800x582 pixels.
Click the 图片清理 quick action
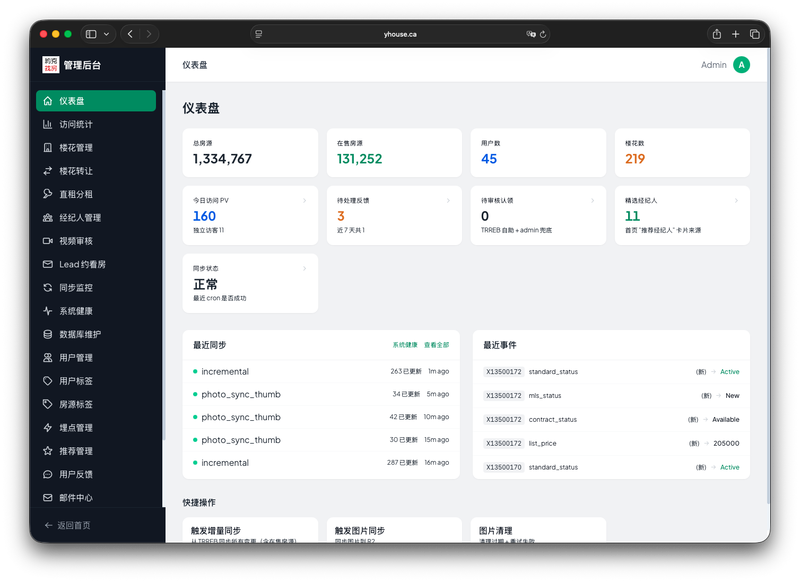click(x=538, y=530)
